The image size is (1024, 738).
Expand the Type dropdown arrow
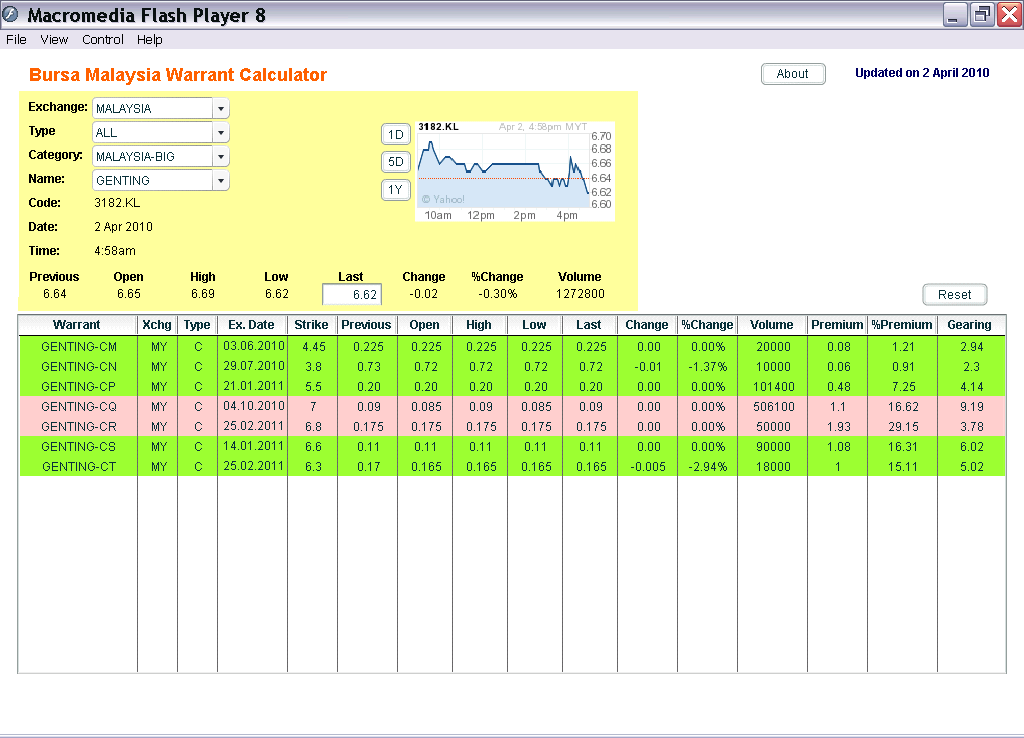coord(221,133)
